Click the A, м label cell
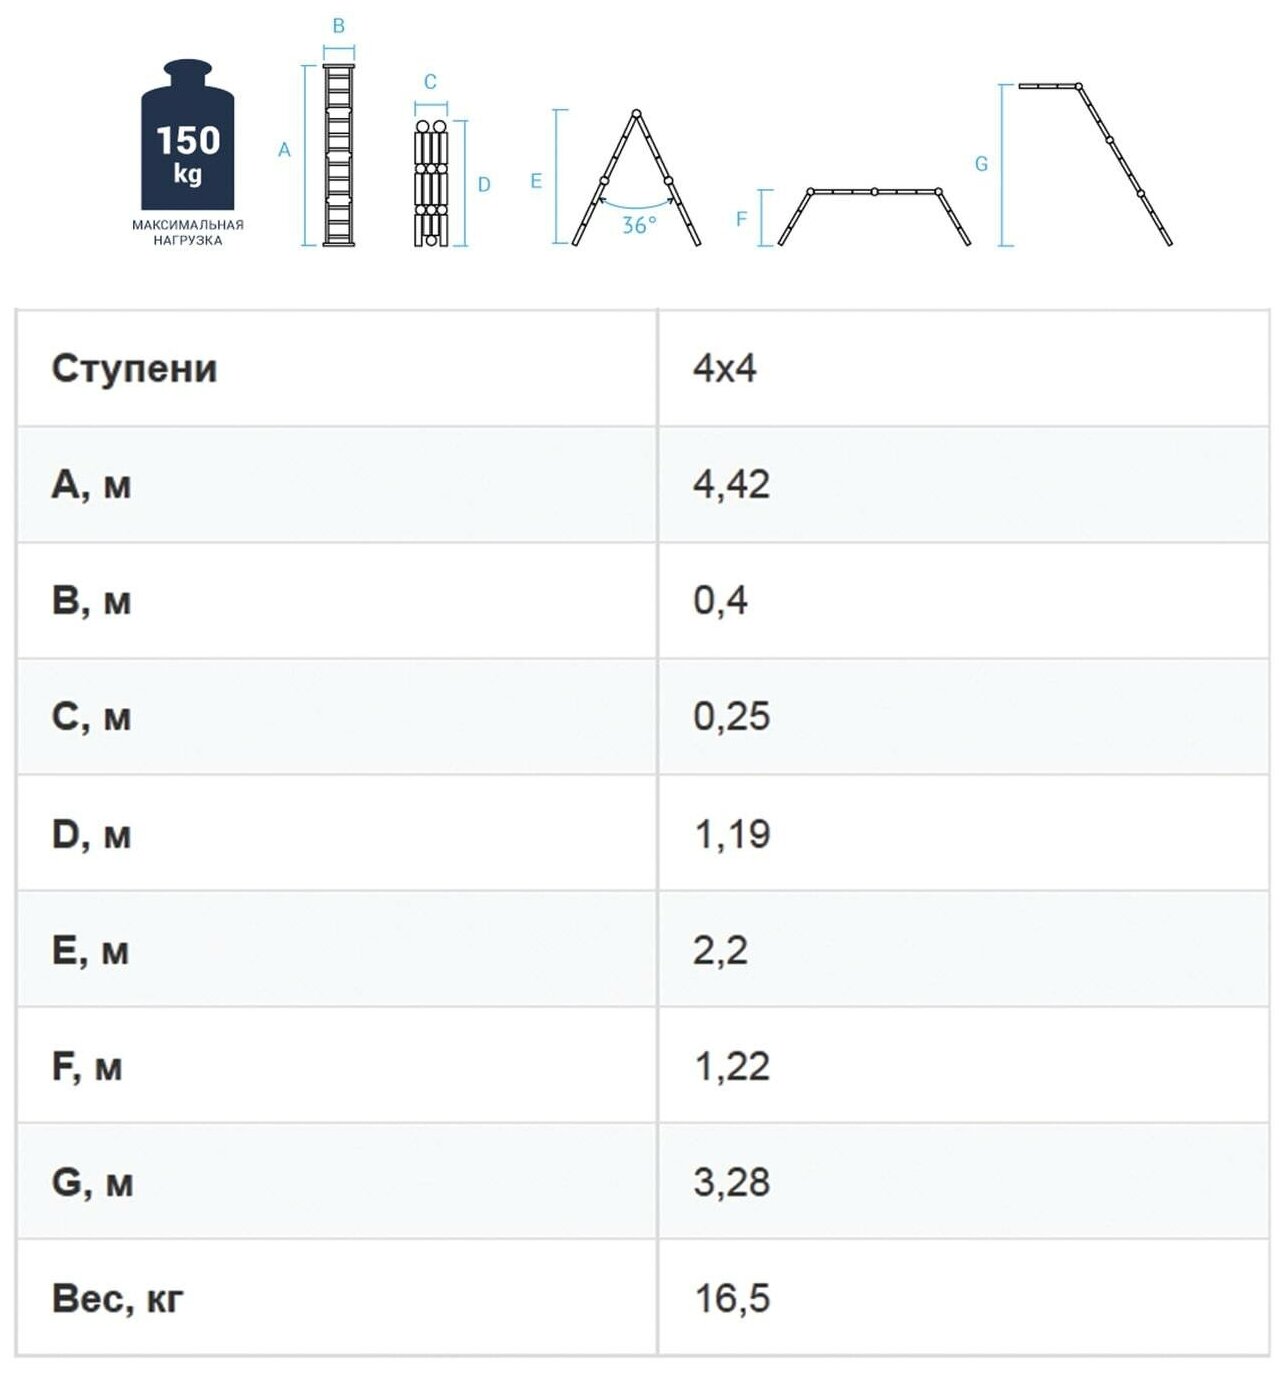The width and height of the screenshot is (1284, 1373). point(337,485)
